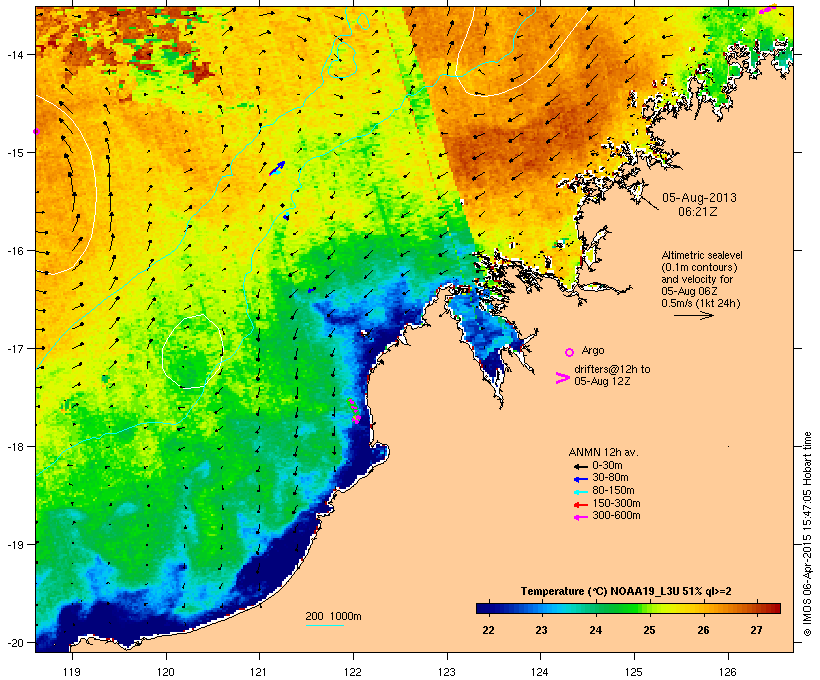Click the '150-300m' depth label
Screen dimensions: 820x680
click(x=616, y=503)
